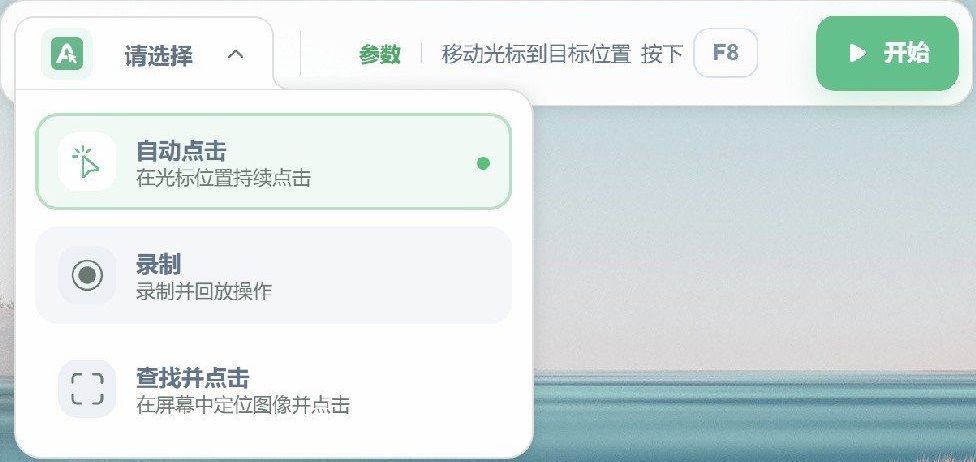The width and height of the screenshot is (976, 462).
Task: Choose the 录制 menu title
Action: 158,265
